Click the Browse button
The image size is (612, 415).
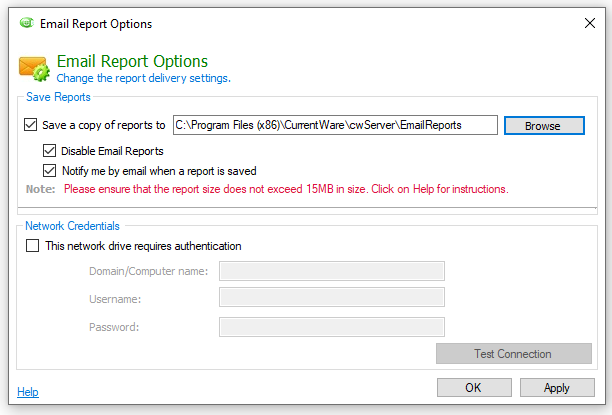pos(544,126)
